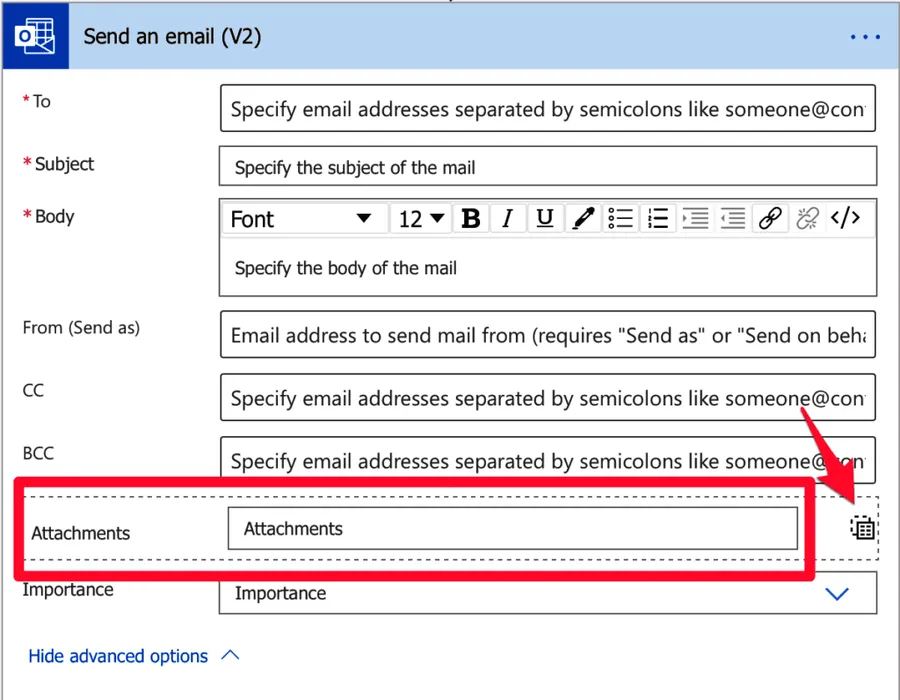Open the Font family dropdown
The image size is (900, 700).
click(302, 219)
